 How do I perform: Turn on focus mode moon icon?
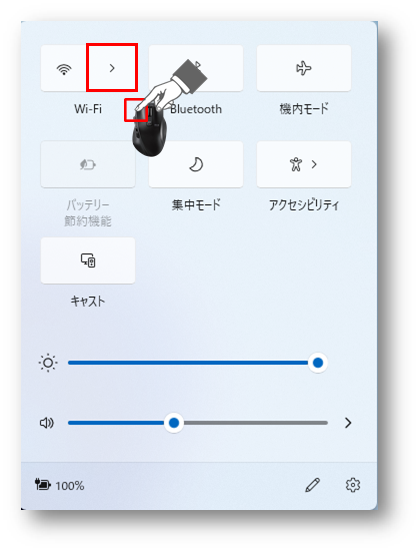(196, 164)
